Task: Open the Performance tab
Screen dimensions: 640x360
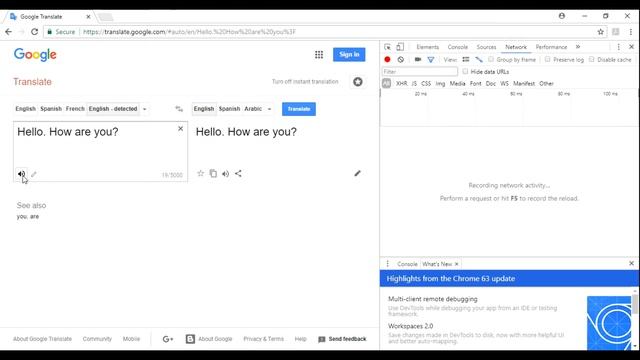Action: click(x=551, y=47)
